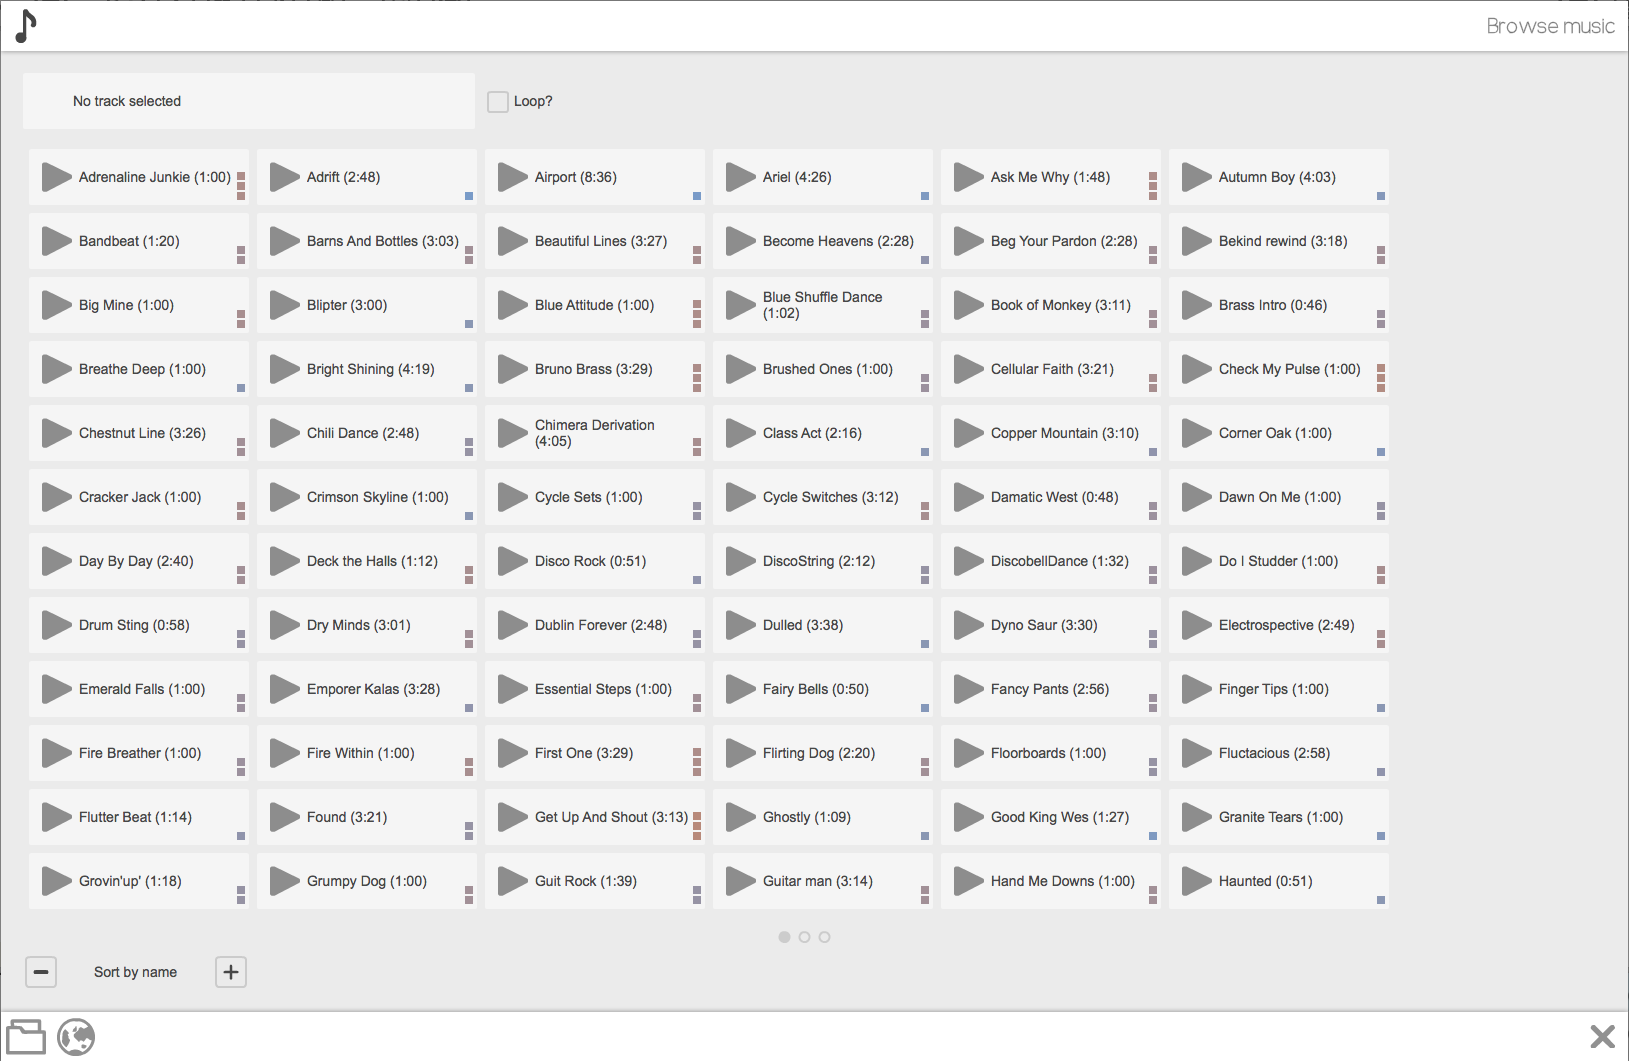Click the play icon for Airport
This screenshot has width=1629, height=1061.
(512, 177)
